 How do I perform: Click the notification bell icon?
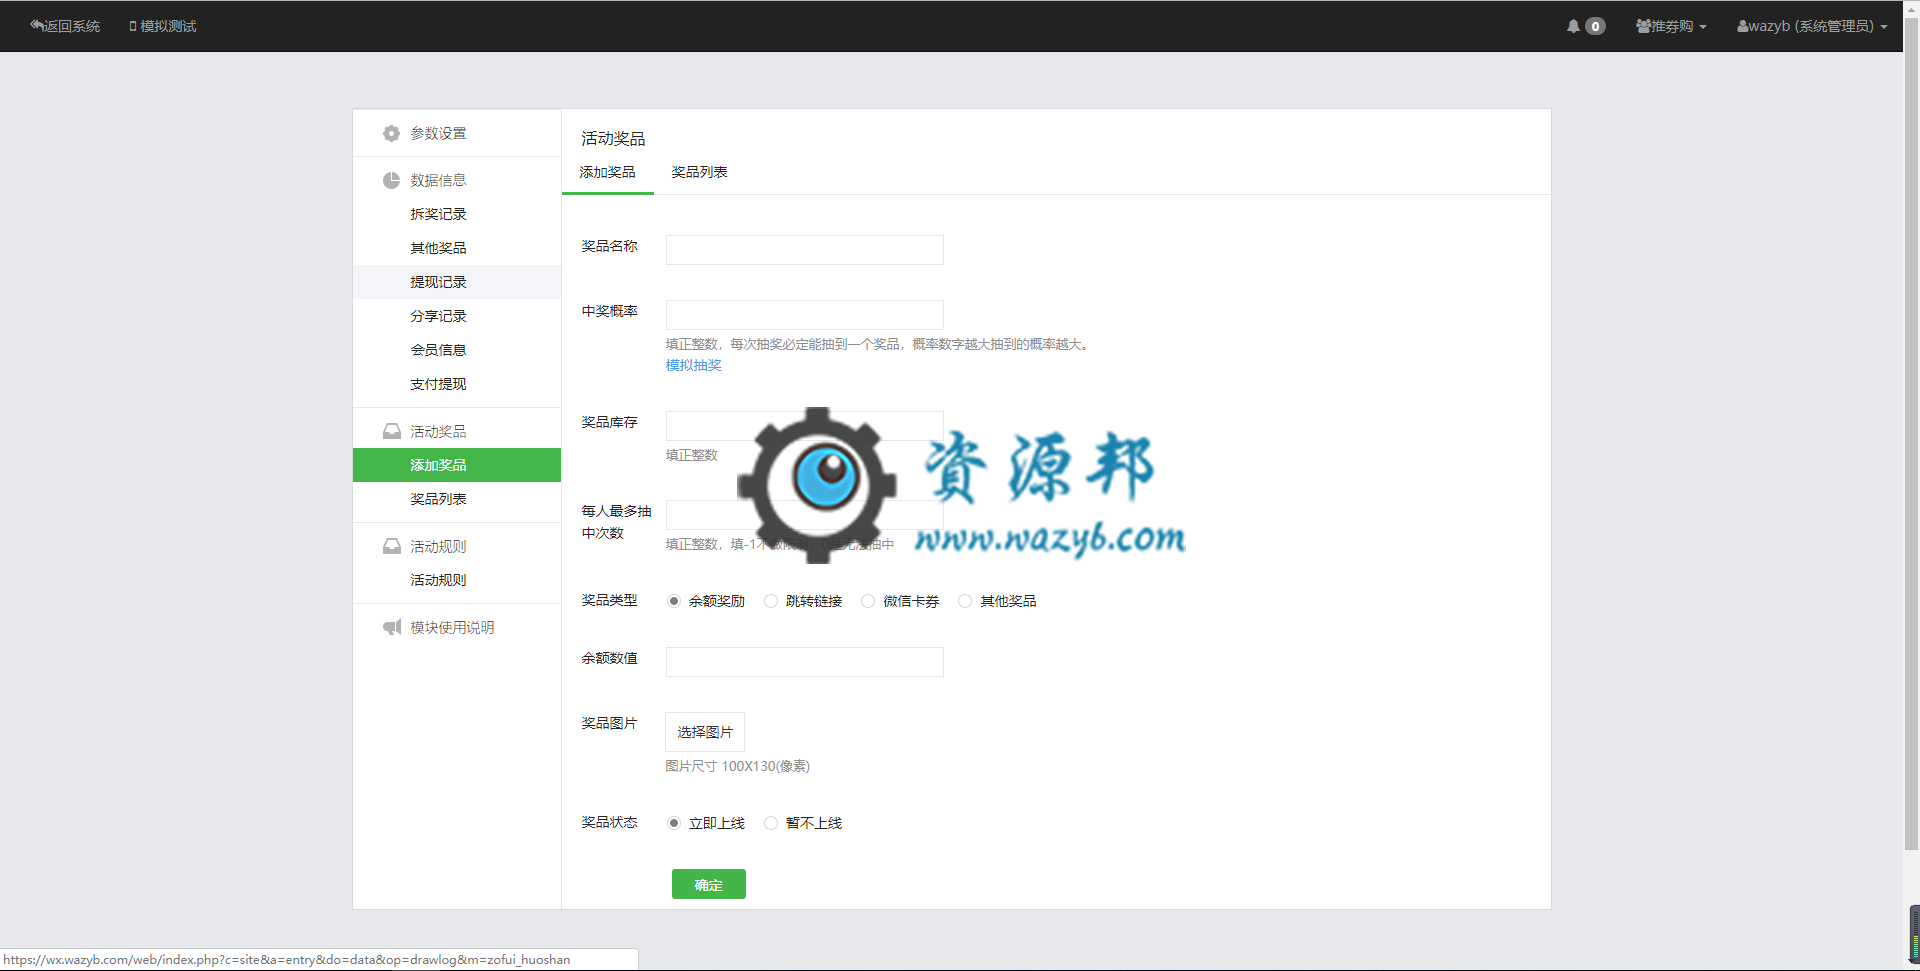point(1573,26)
